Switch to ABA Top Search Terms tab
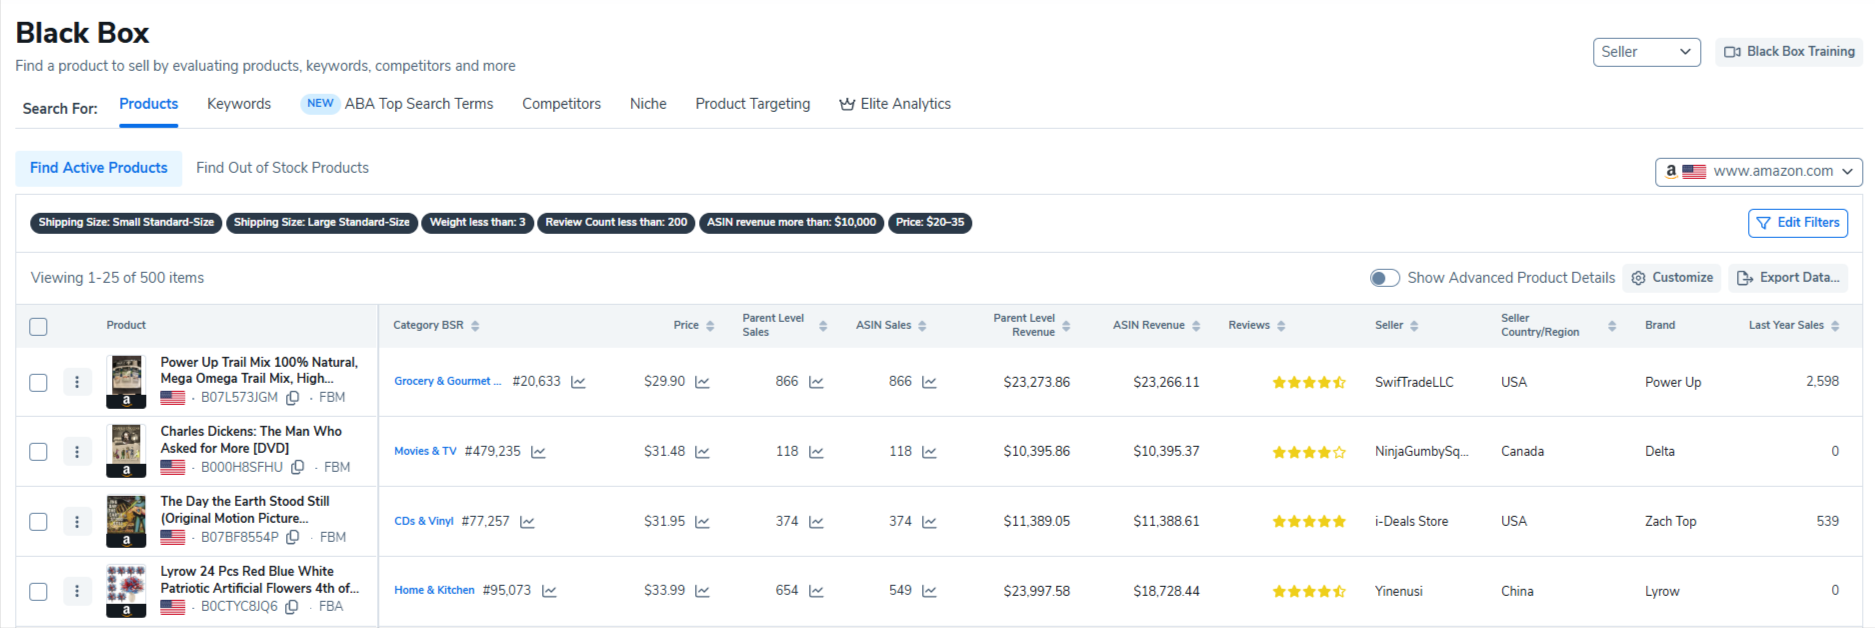 pyautogui.click(x=397, y=104)
